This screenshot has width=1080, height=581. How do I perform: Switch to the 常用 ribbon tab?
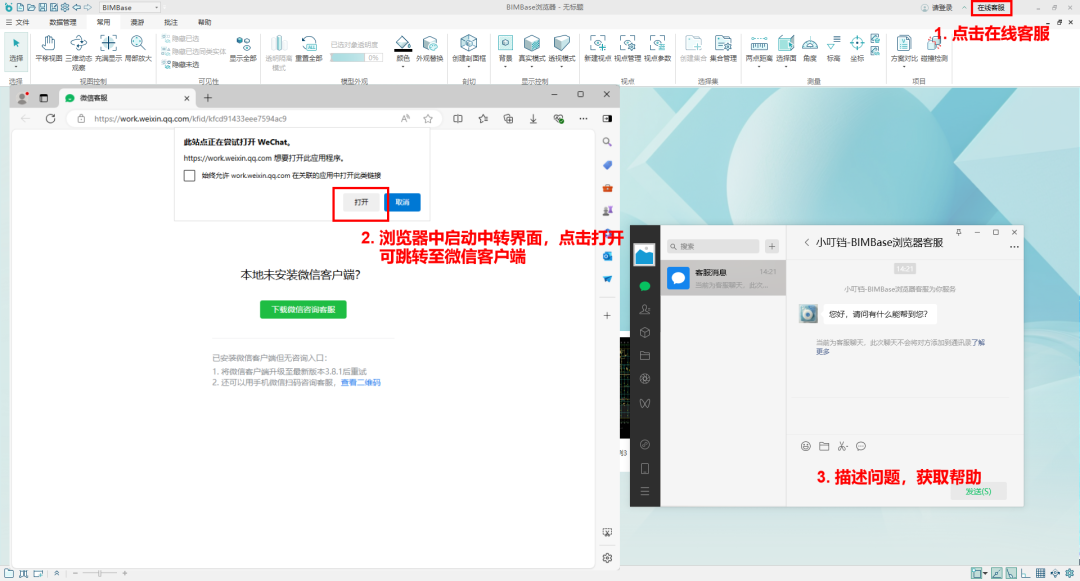click(x=103, y=22)
